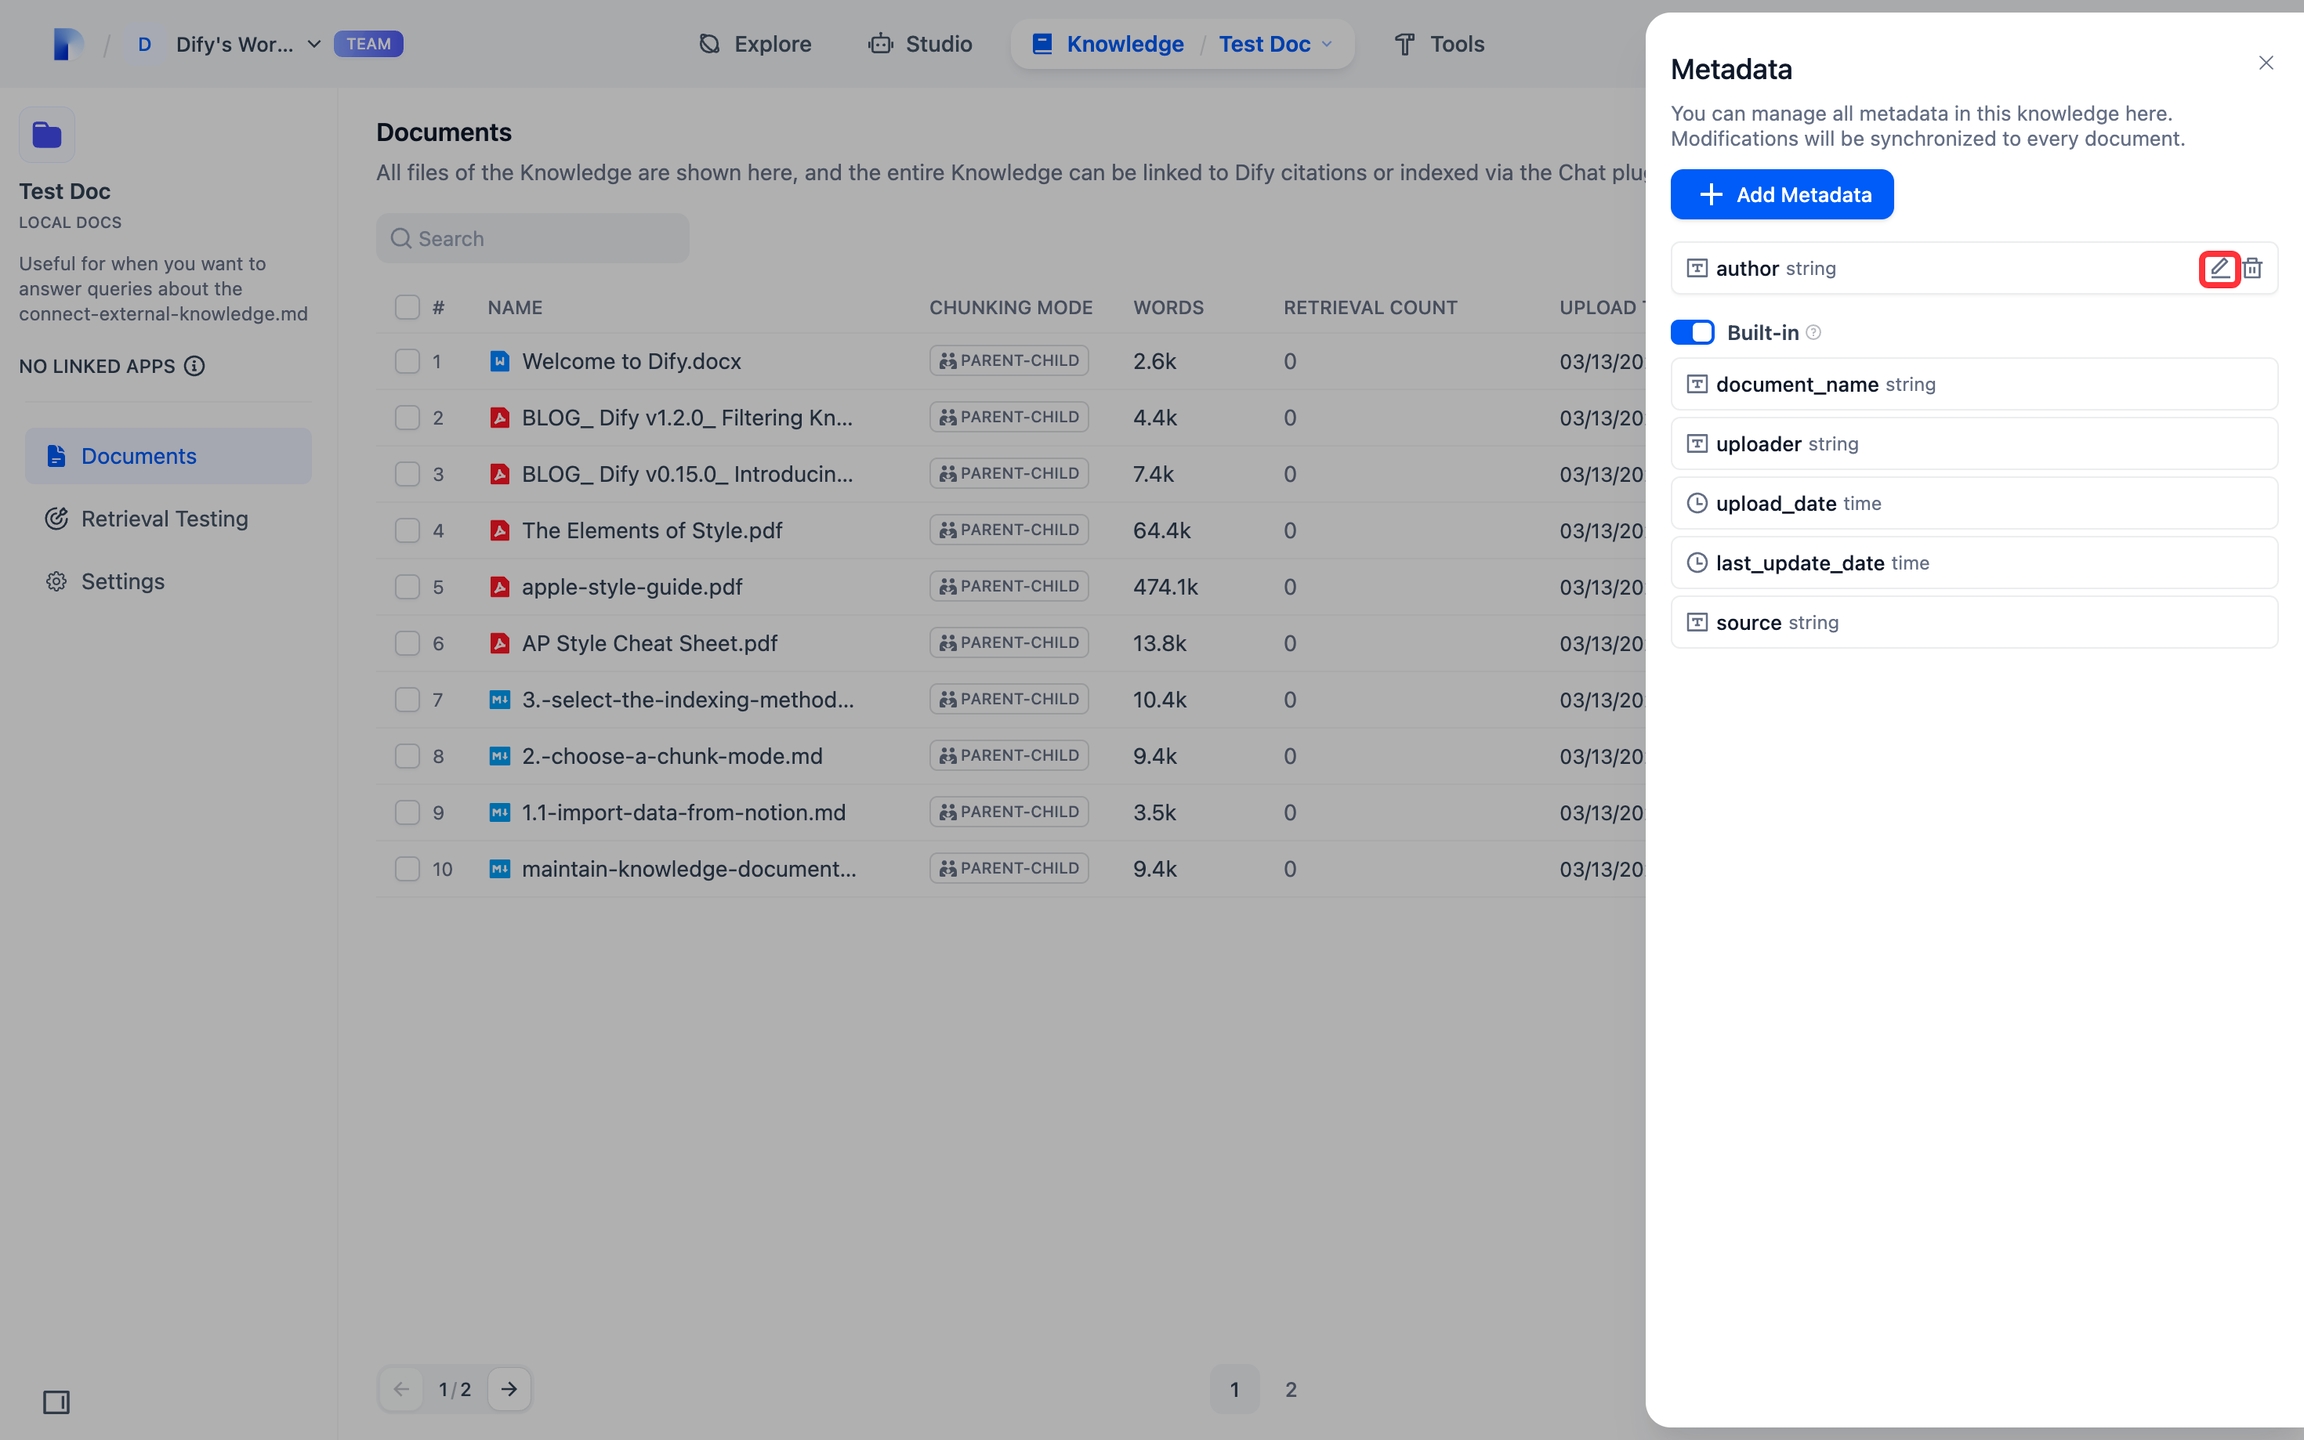This screenshot has width=2304, height=1440.
Task: Delete the author metadata with trash icon
Action: click(x=2252, y=268)
